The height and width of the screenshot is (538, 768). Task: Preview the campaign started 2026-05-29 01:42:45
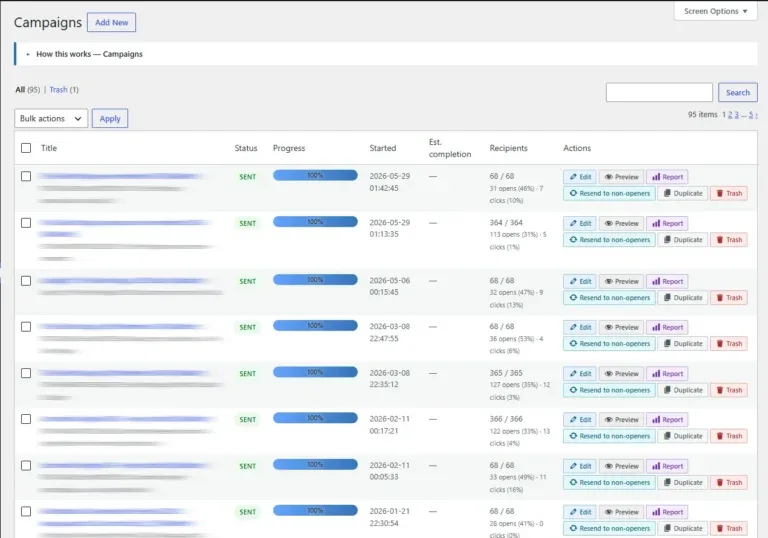tap(622, 177)
